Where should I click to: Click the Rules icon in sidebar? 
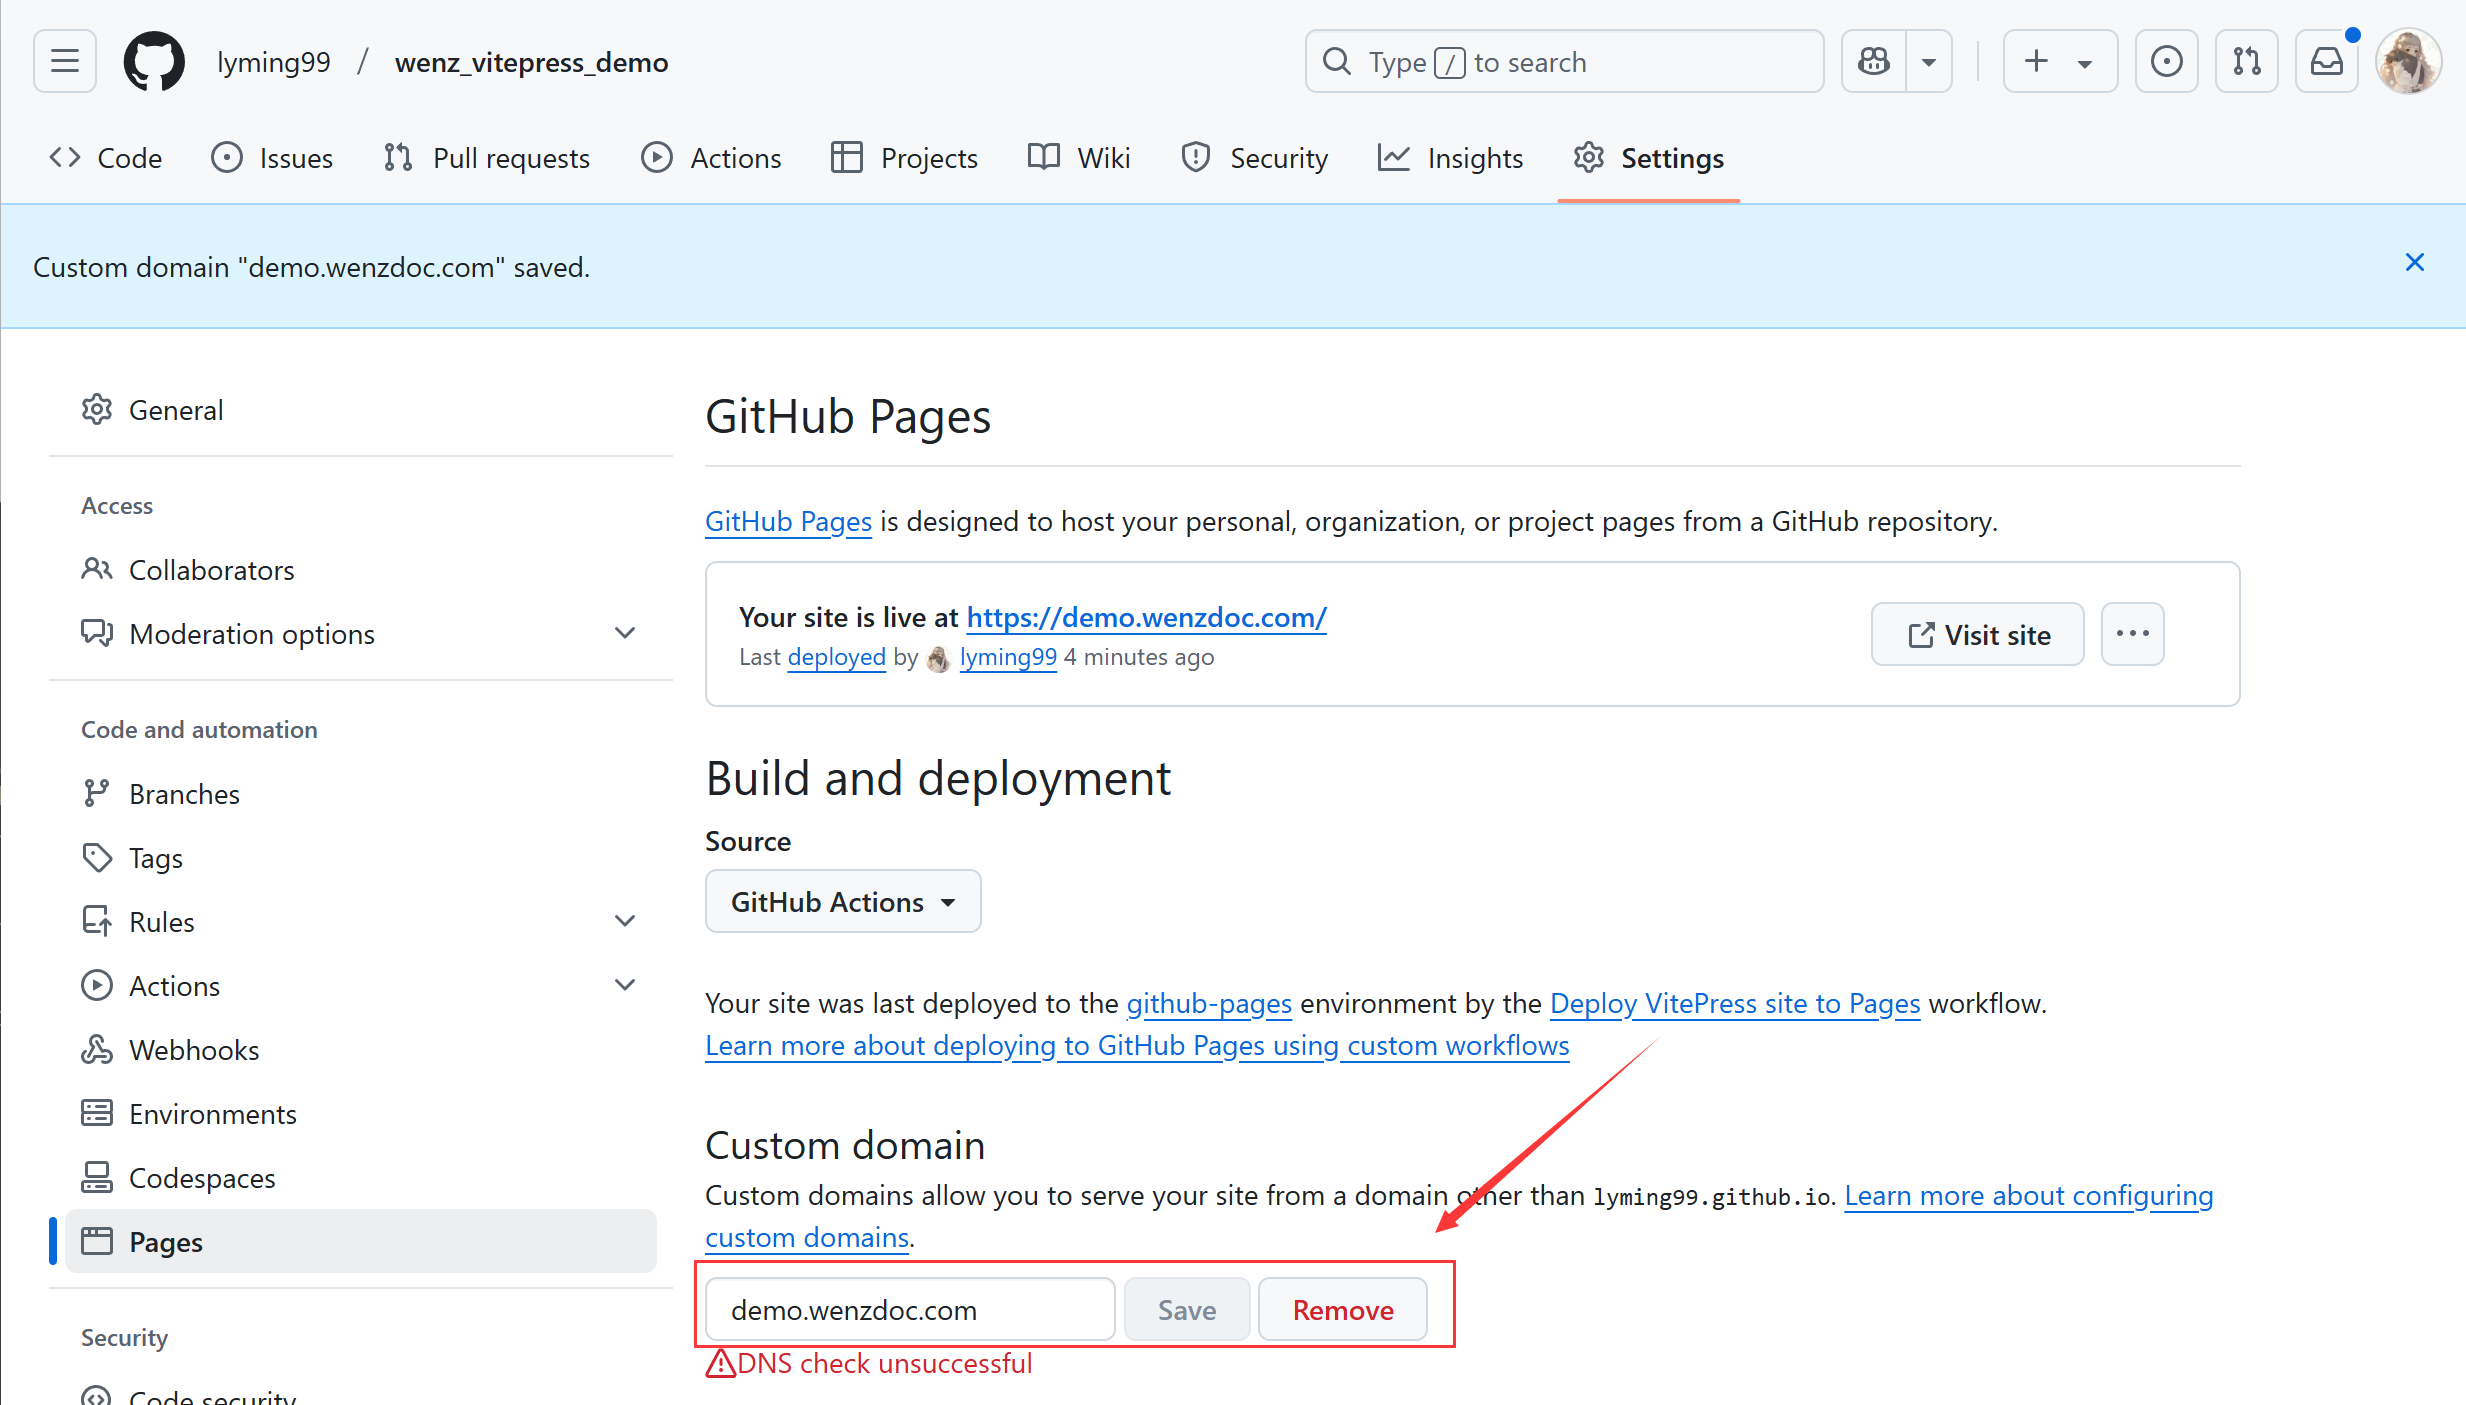(97, 921)
